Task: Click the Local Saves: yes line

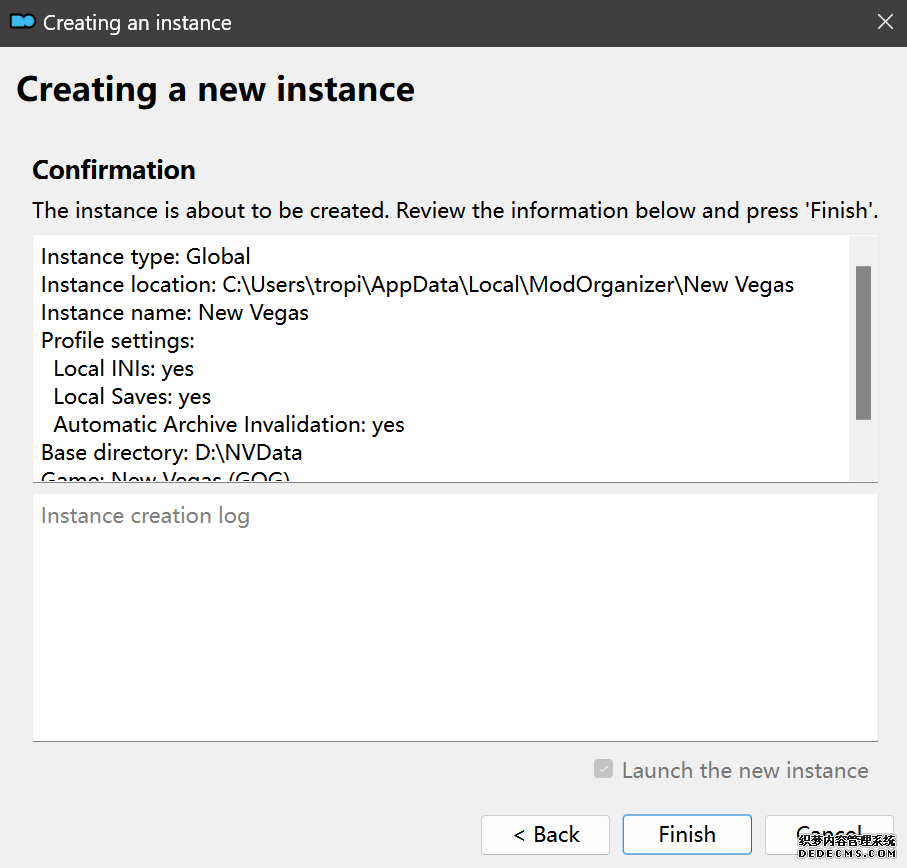Action: (x=132, y=397)
